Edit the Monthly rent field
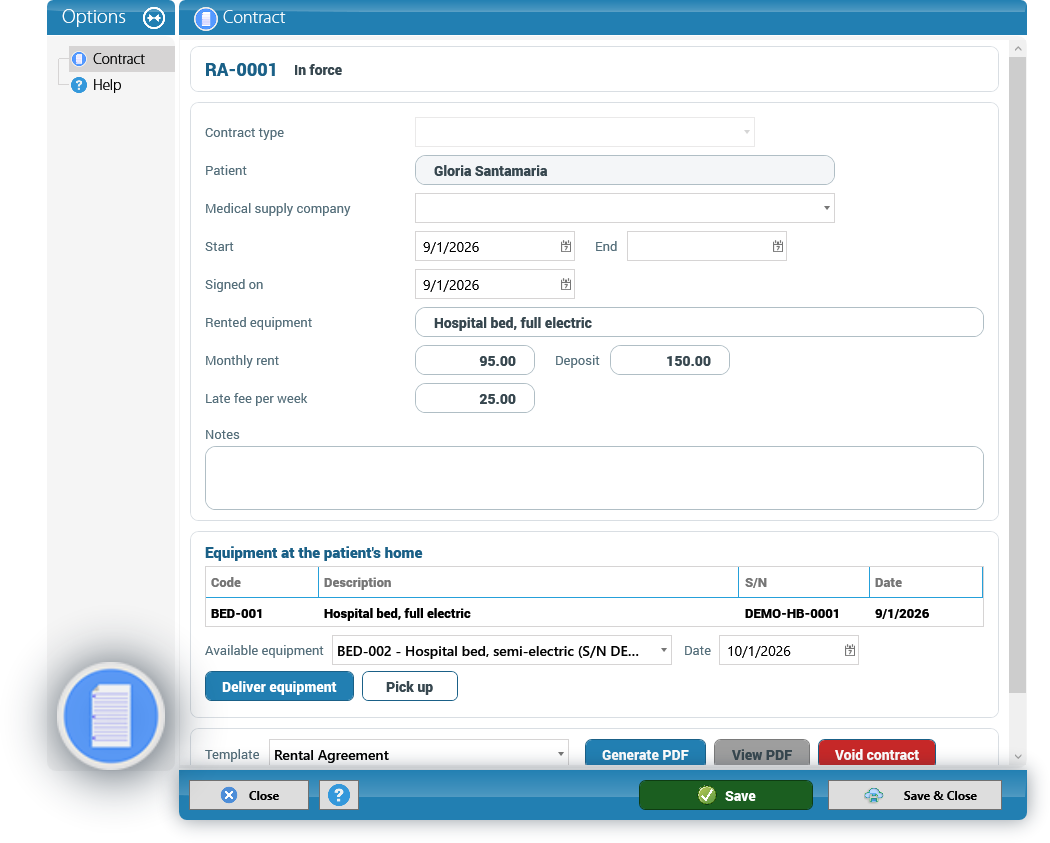The width and height of the screenshot is (1050, 843). click(x=475, y=361)
